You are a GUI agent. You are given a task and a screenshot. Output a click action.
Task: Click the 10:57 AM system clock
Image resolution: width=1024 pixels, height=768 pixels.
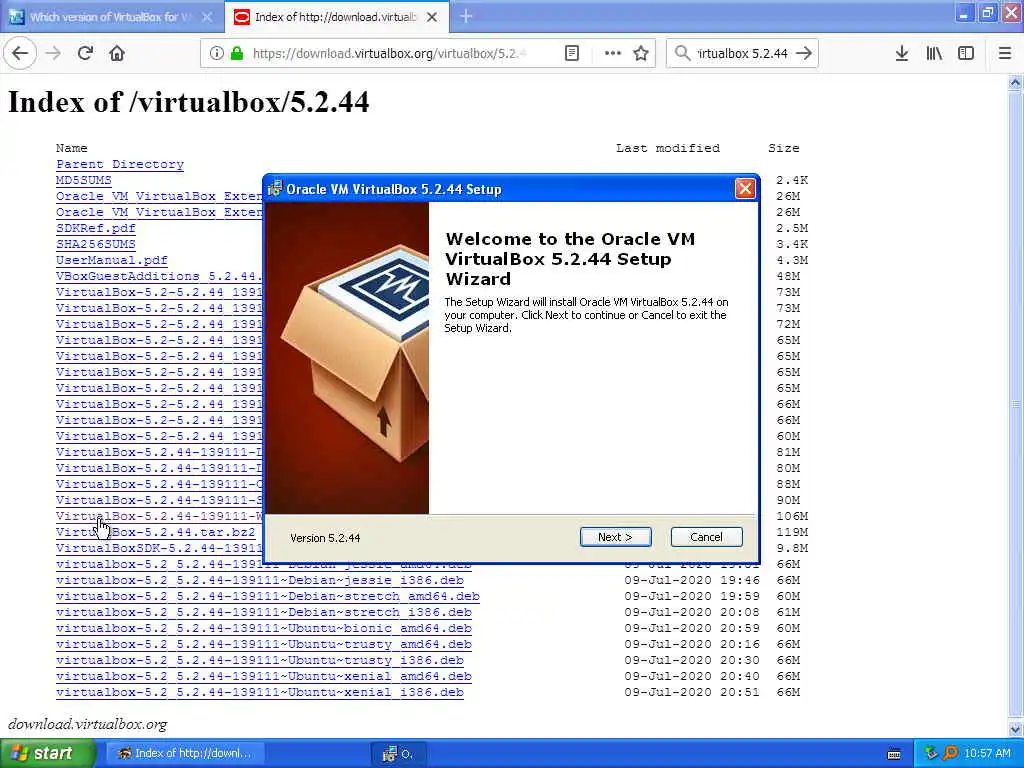point(987,753)
